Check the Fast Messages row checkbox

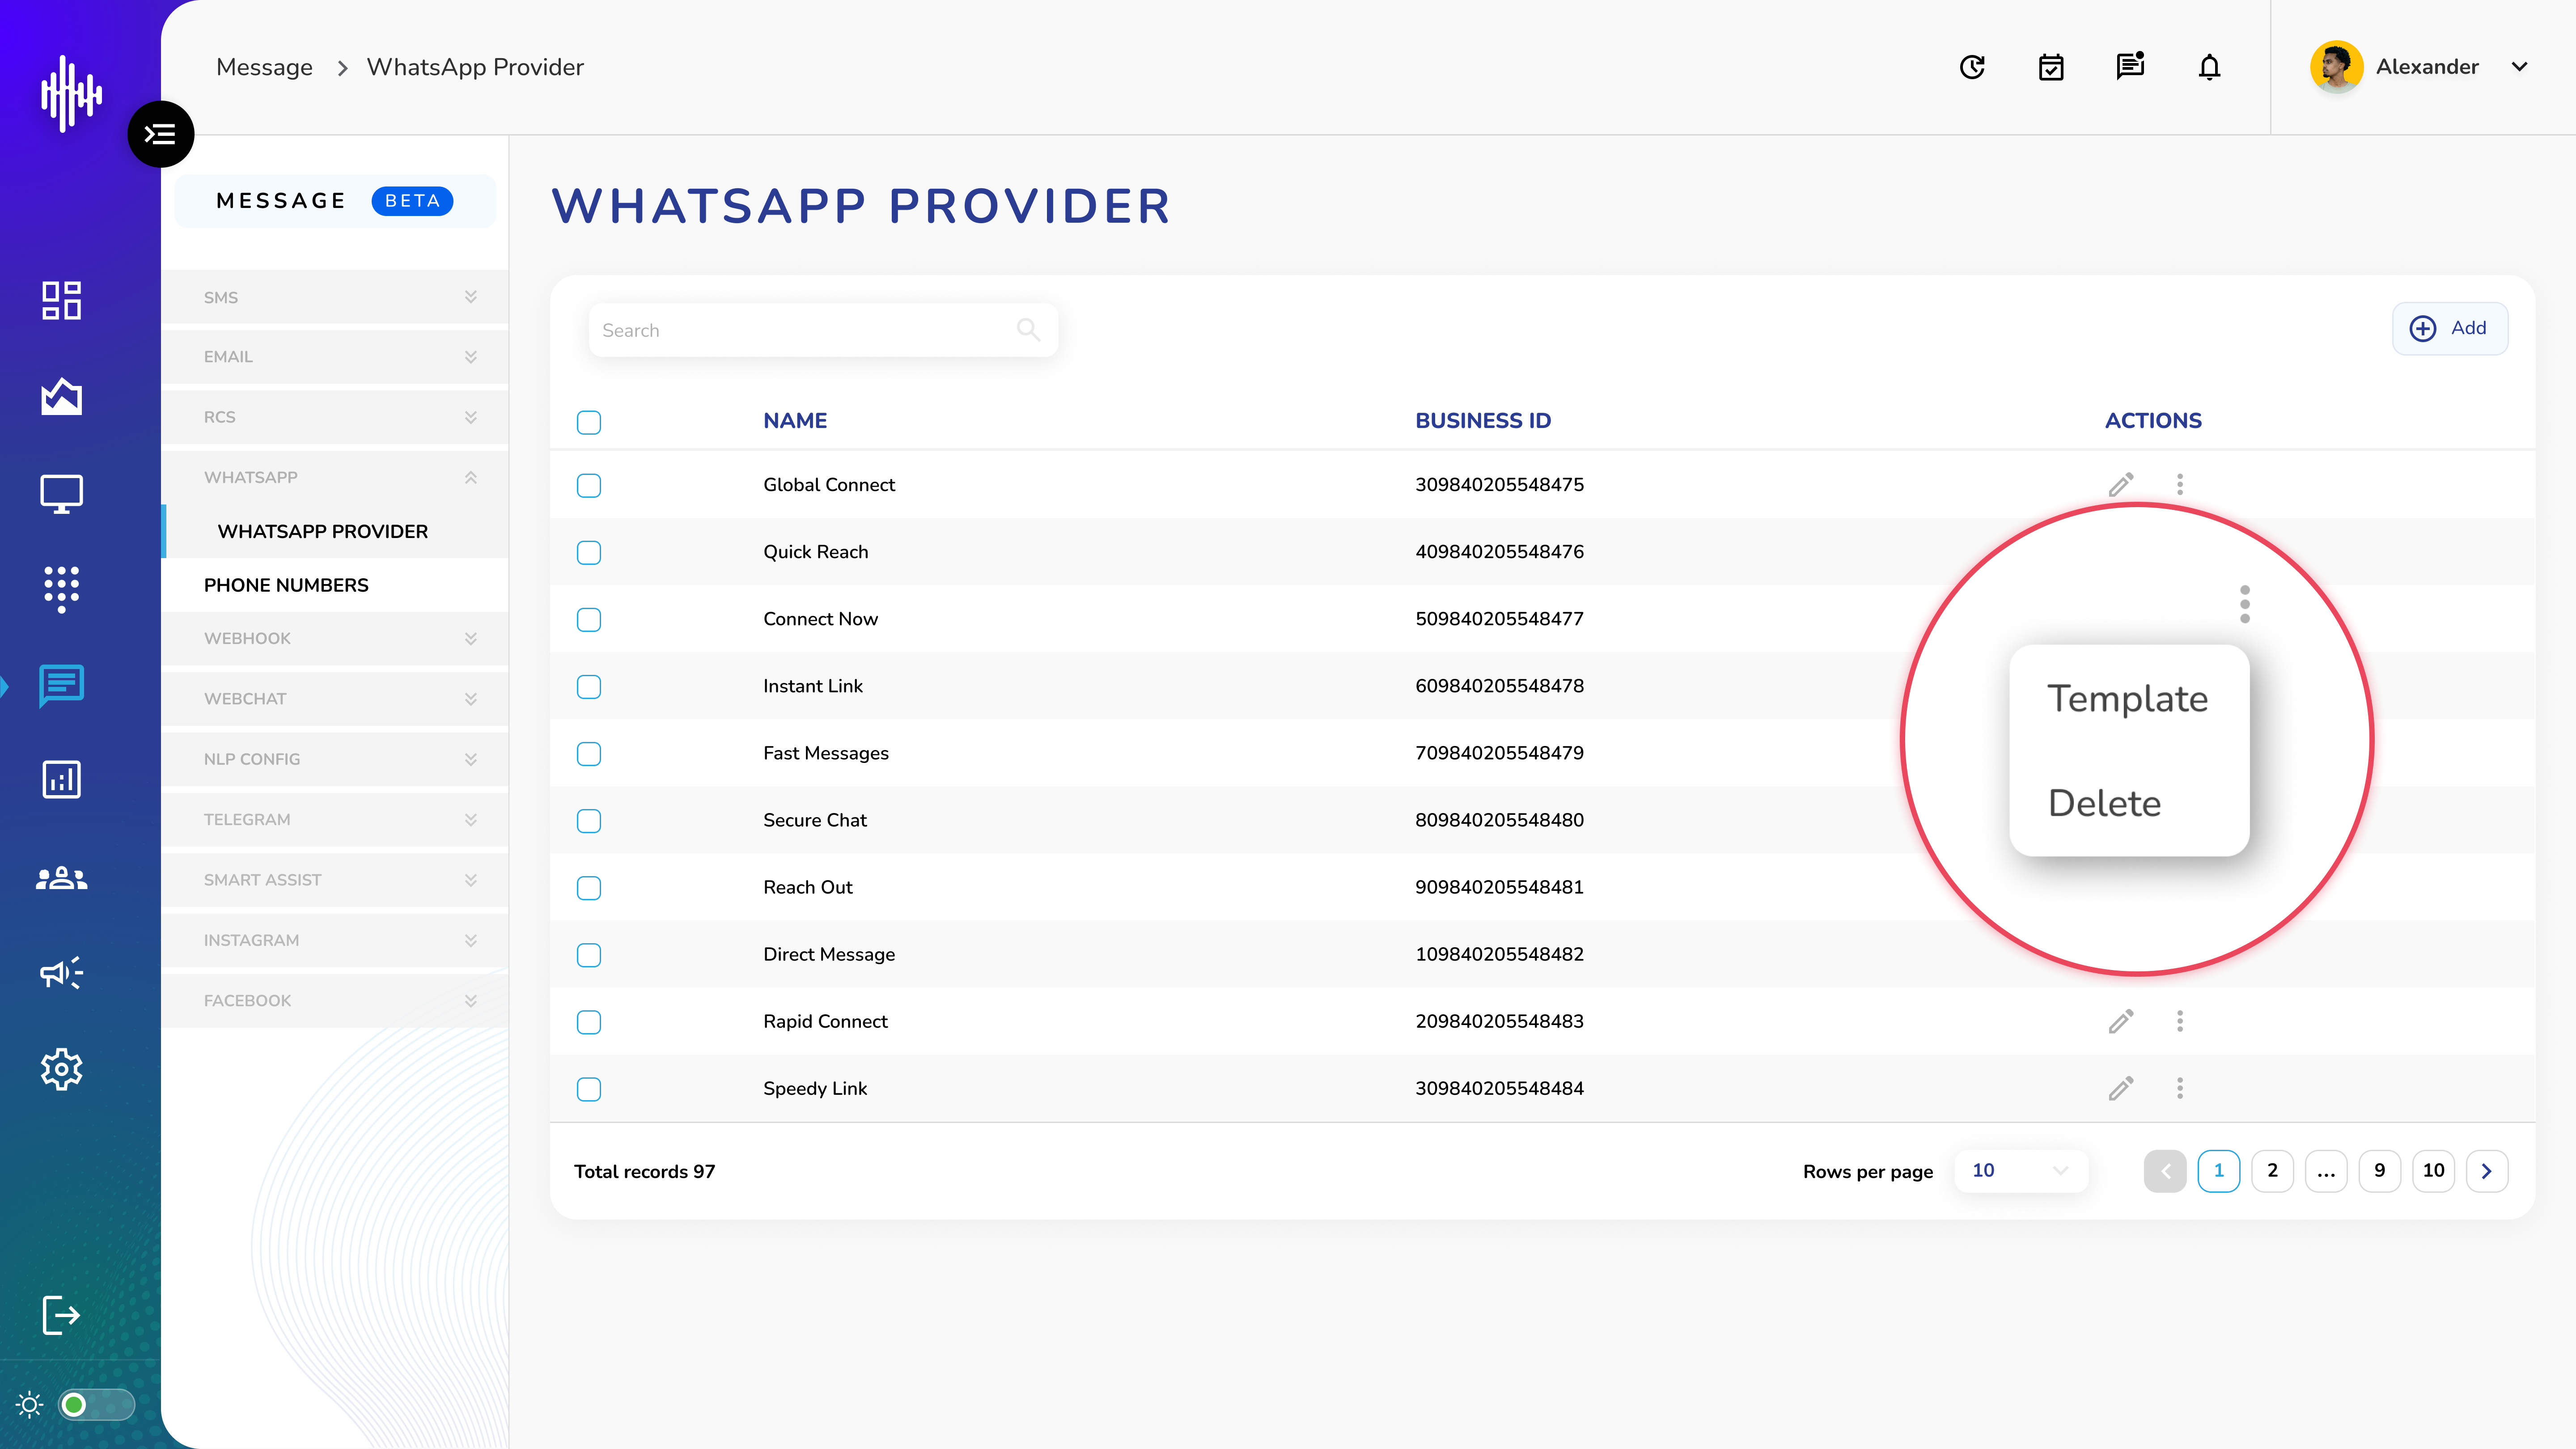point(589,753)
